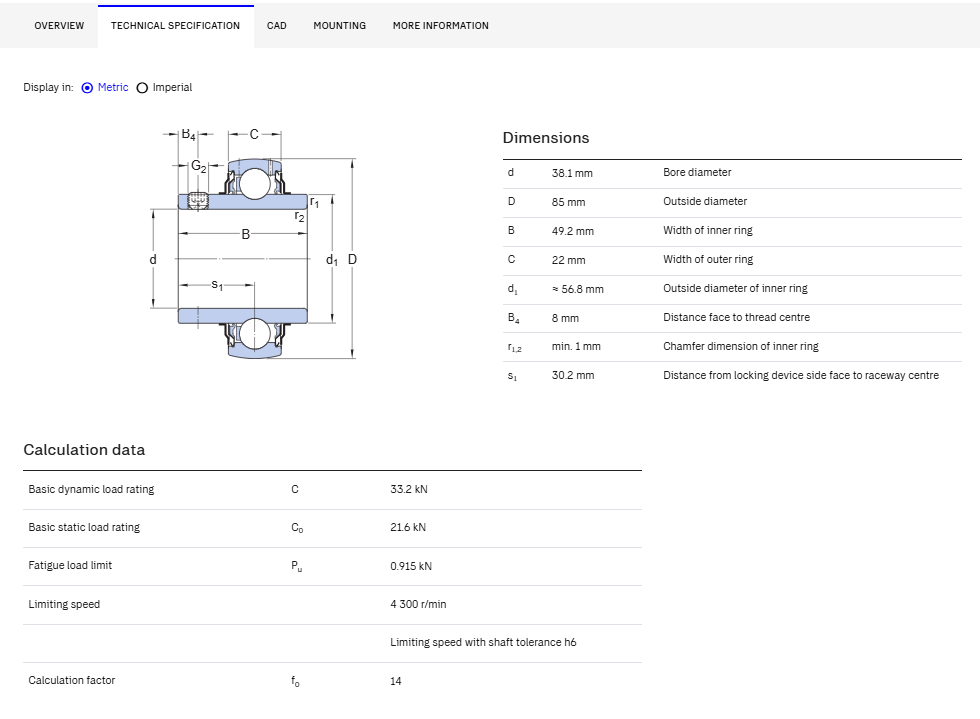Click the value ≈ 56.8 mm
This screenshot has width=980, height=719.
pos(578,289)
